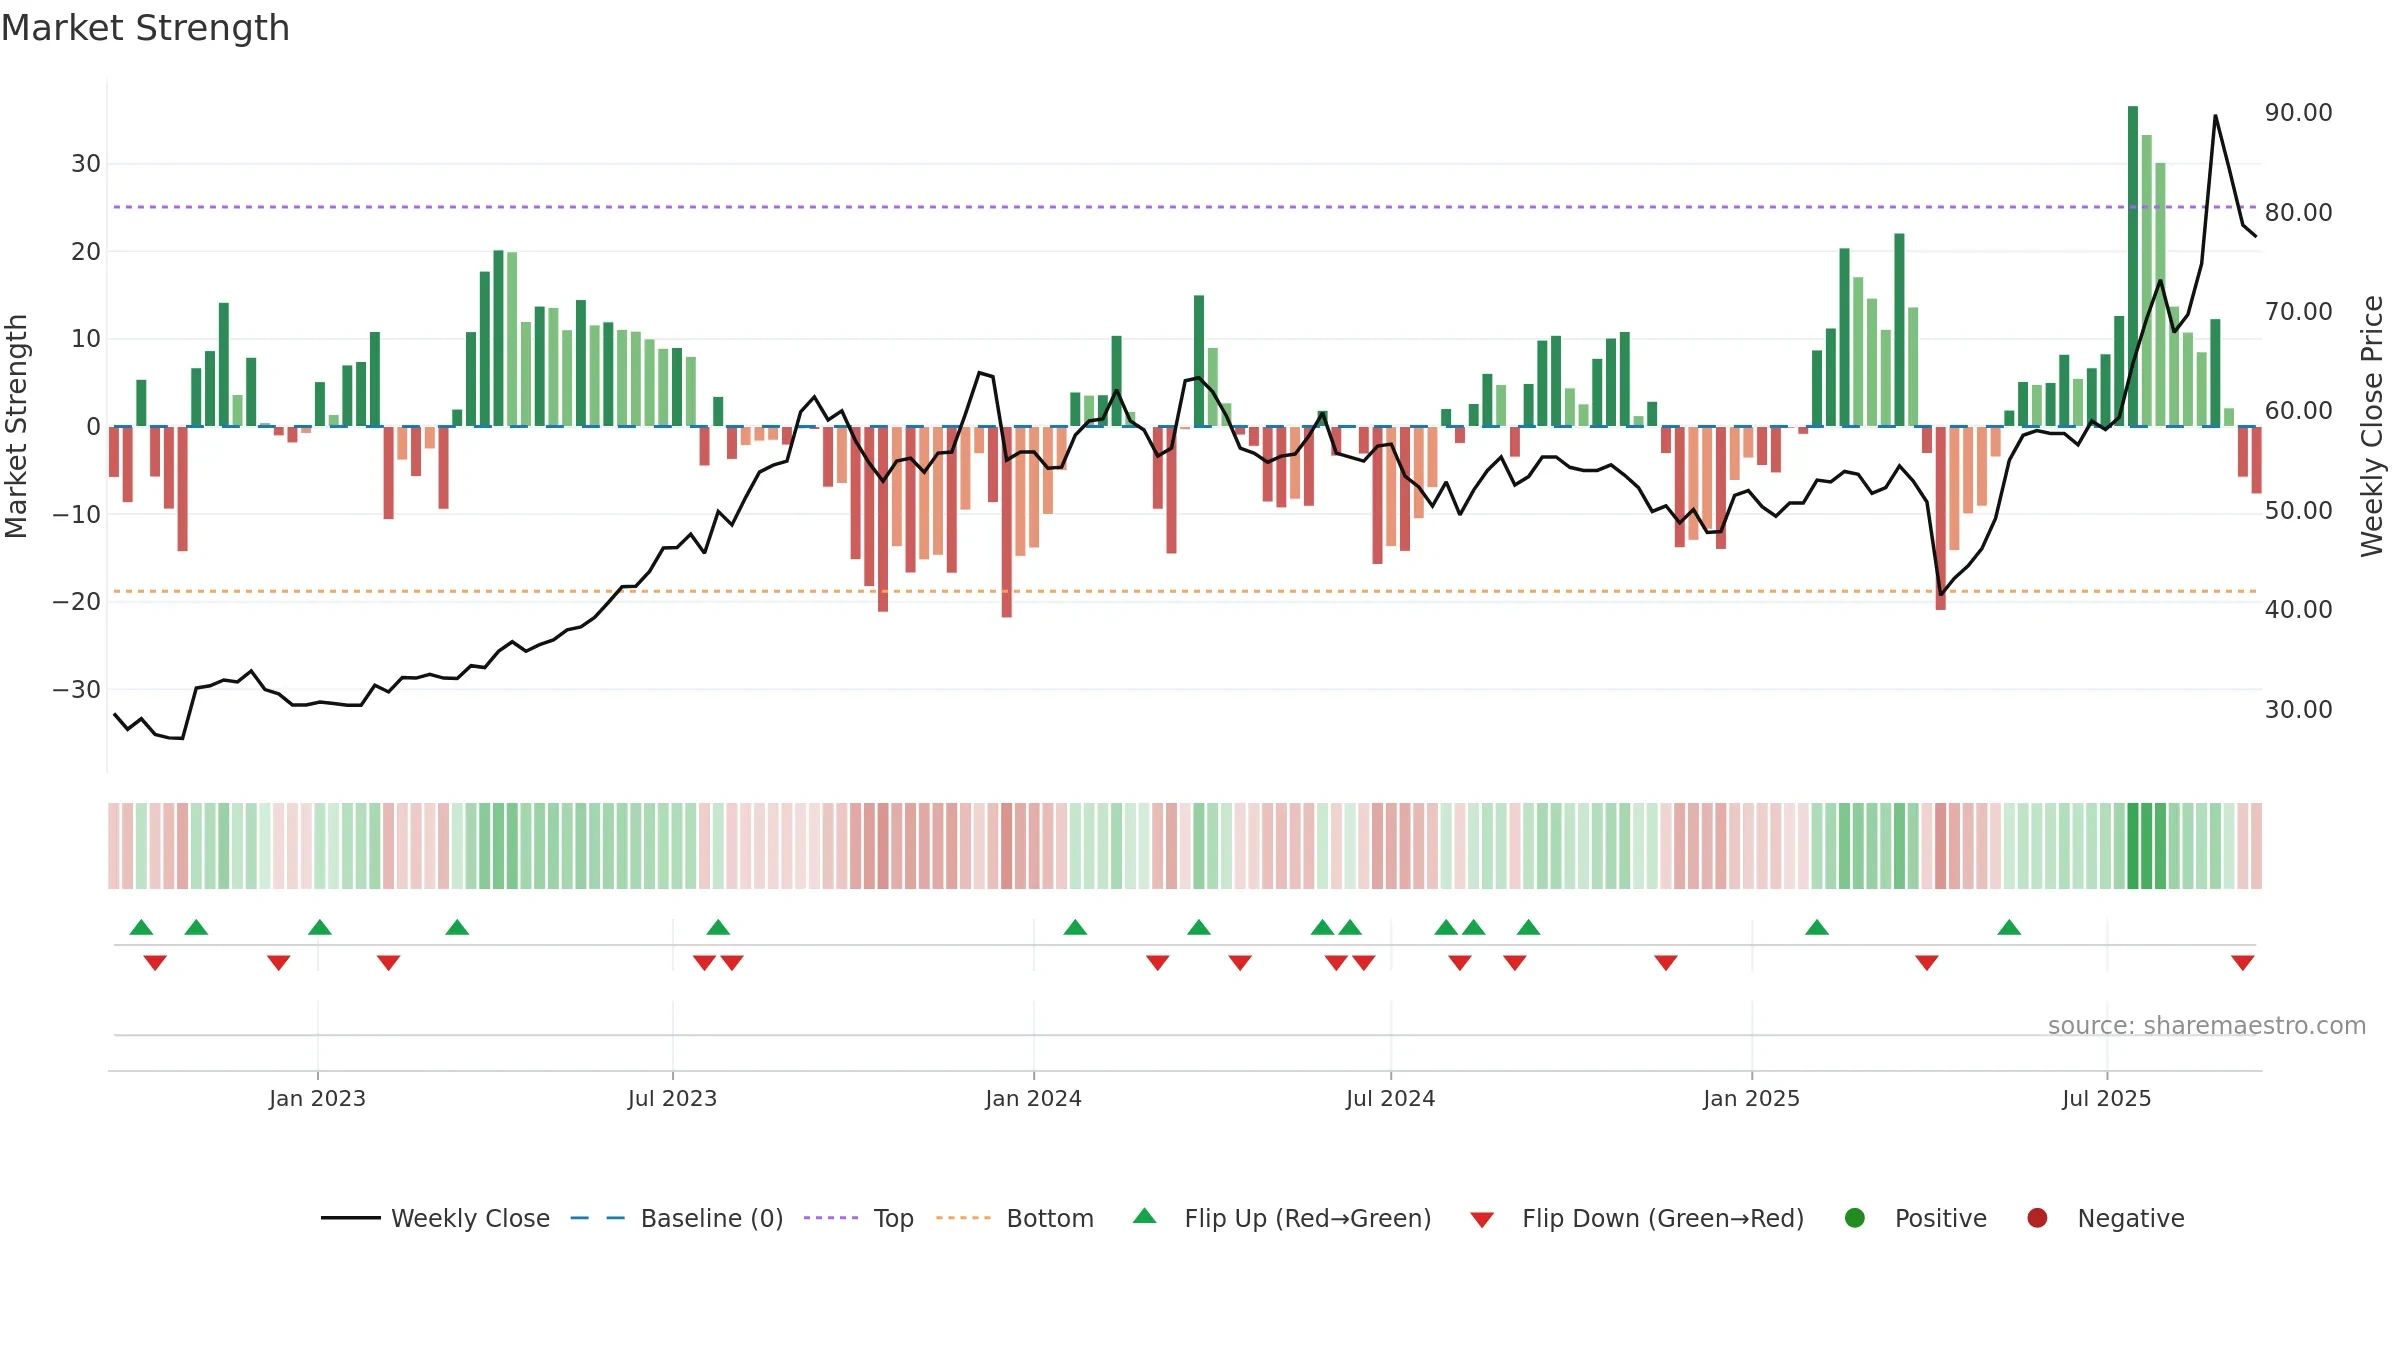
Task: Toggle the Top legend line entry
Action: pos(859,1218)
